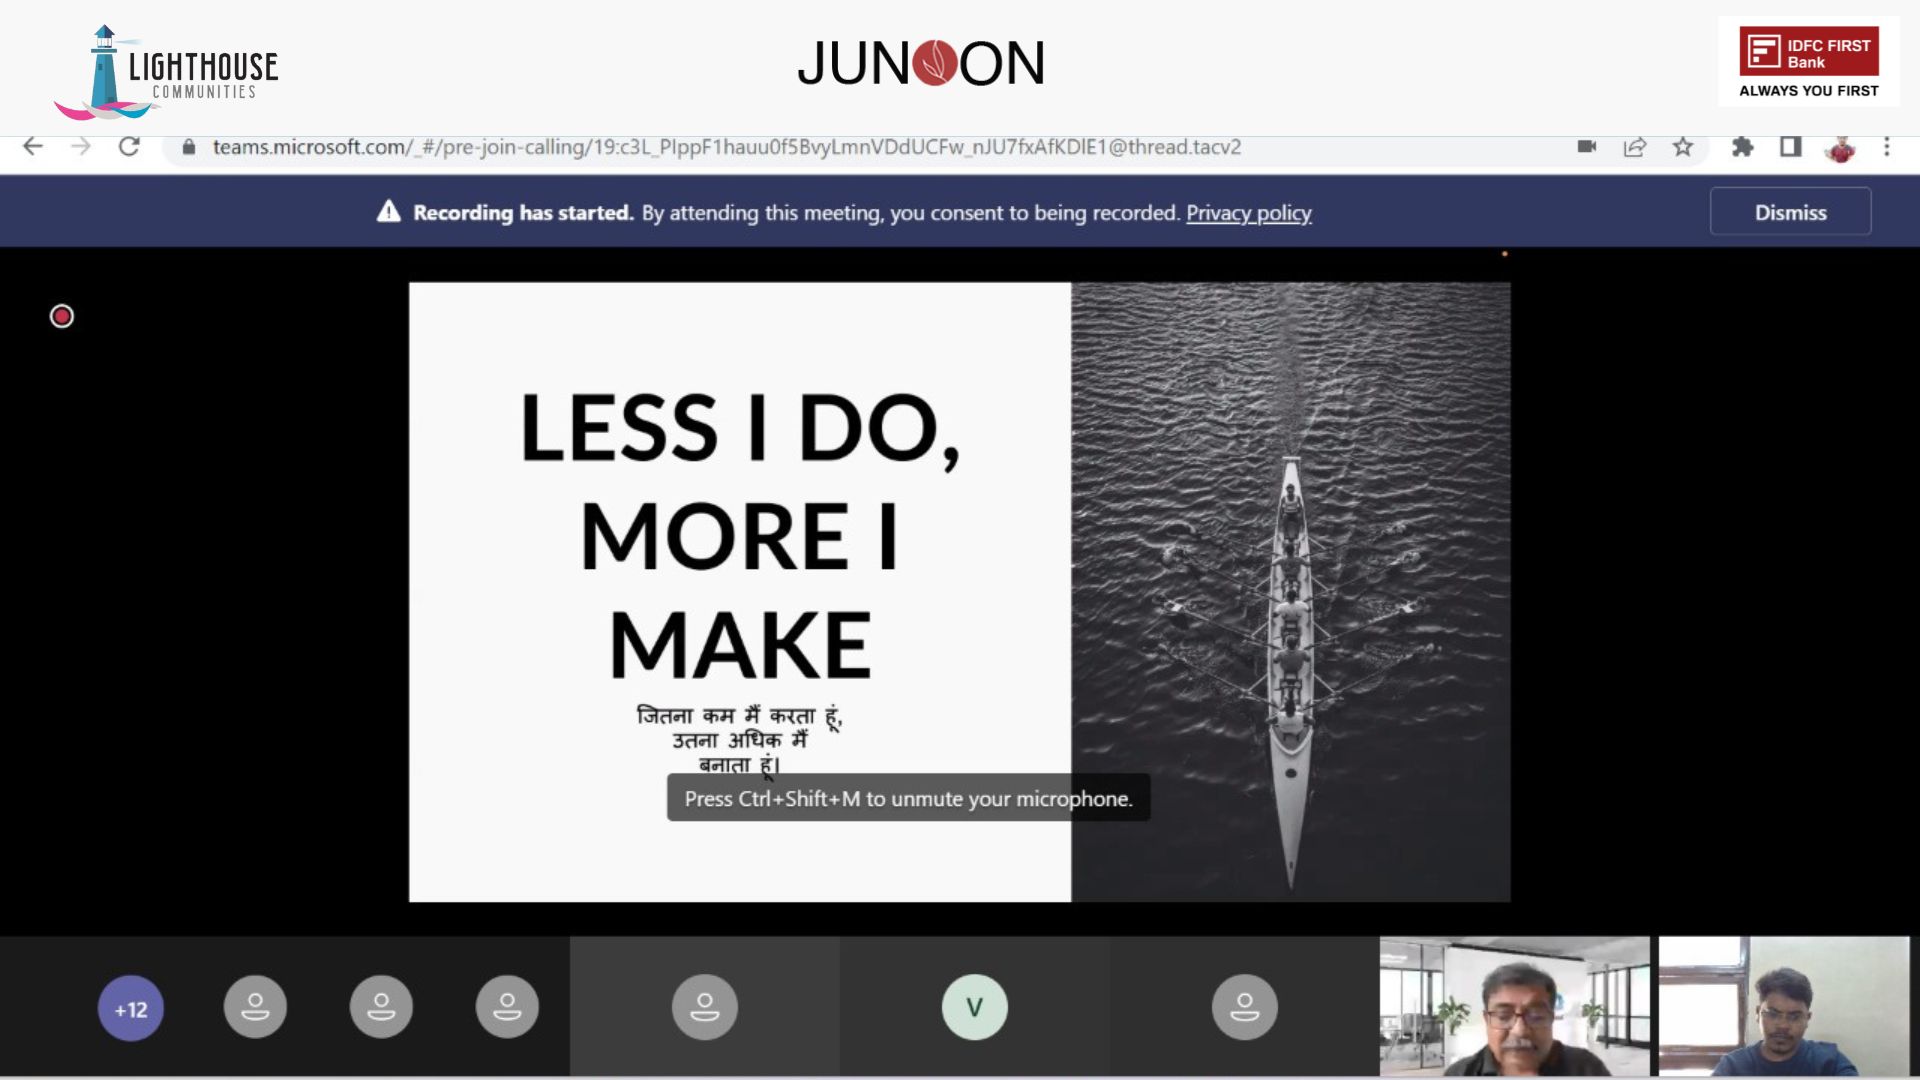Click the browser back arrow
Viewport: 1920px width, 1080px height.
[x=33, y=147]
